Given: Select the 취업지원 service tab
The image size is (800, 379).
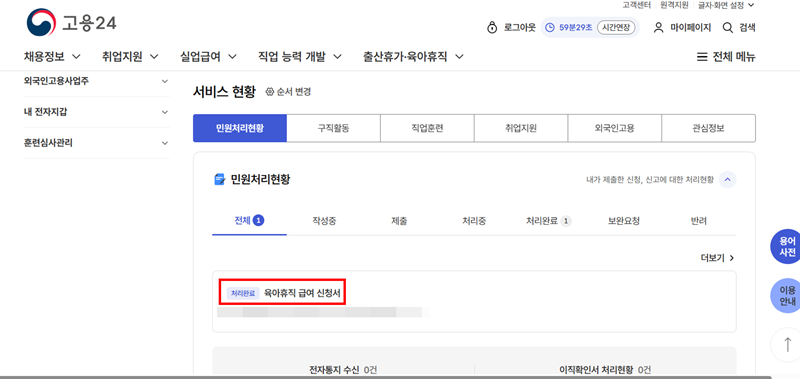Looking at the screenshot, I should pyautogui.click(x=521, y=128).
